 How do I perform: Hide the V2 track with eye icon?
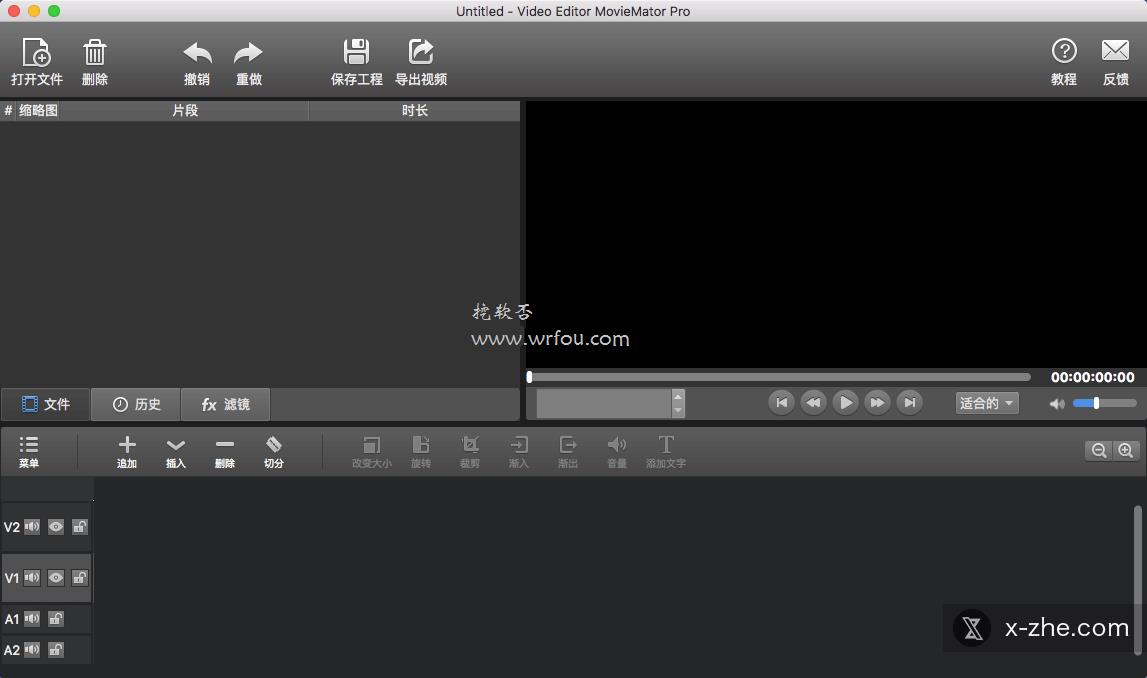tap(56, 527)
